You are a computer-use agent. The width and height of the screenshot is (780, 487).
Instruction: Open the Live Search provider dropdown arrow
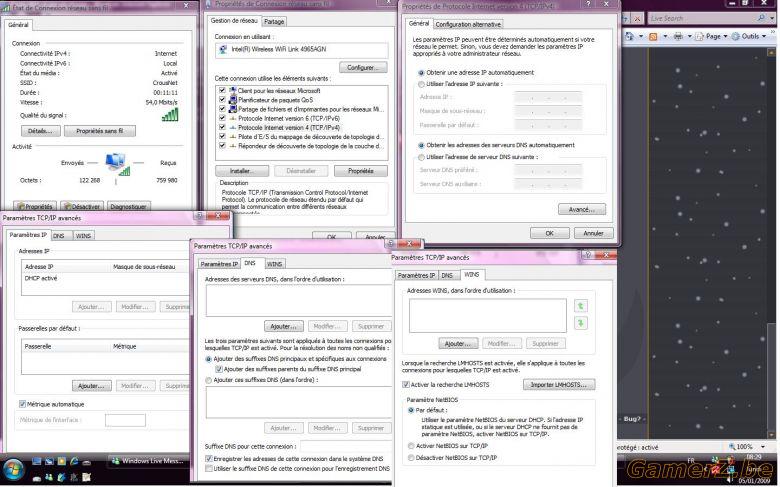[772, 18]
